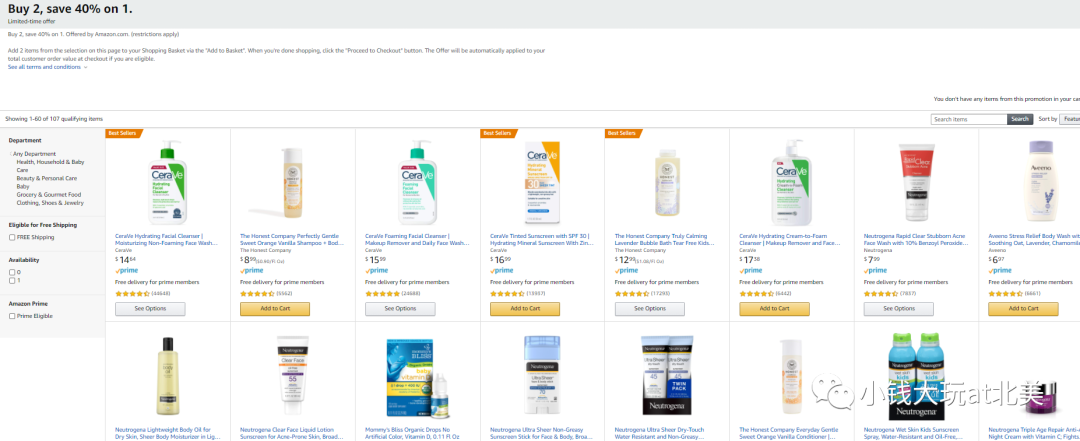Check the Availability option labeled 0
1080x441 pixels.
click(x=12, y=272)
